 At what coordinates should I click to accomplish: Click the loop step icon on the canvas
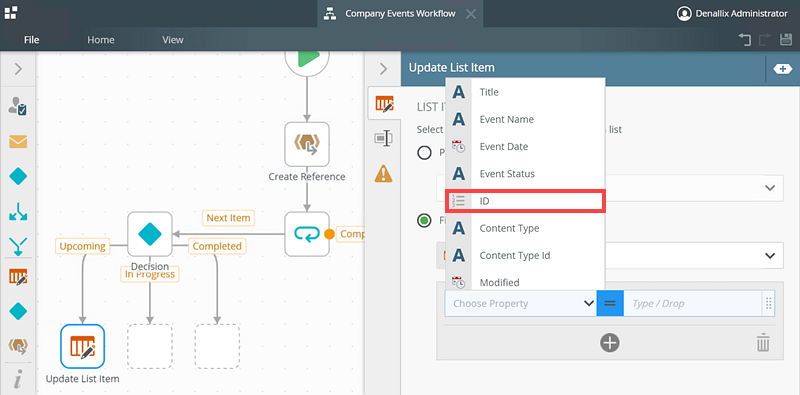(x=307, y=234)
